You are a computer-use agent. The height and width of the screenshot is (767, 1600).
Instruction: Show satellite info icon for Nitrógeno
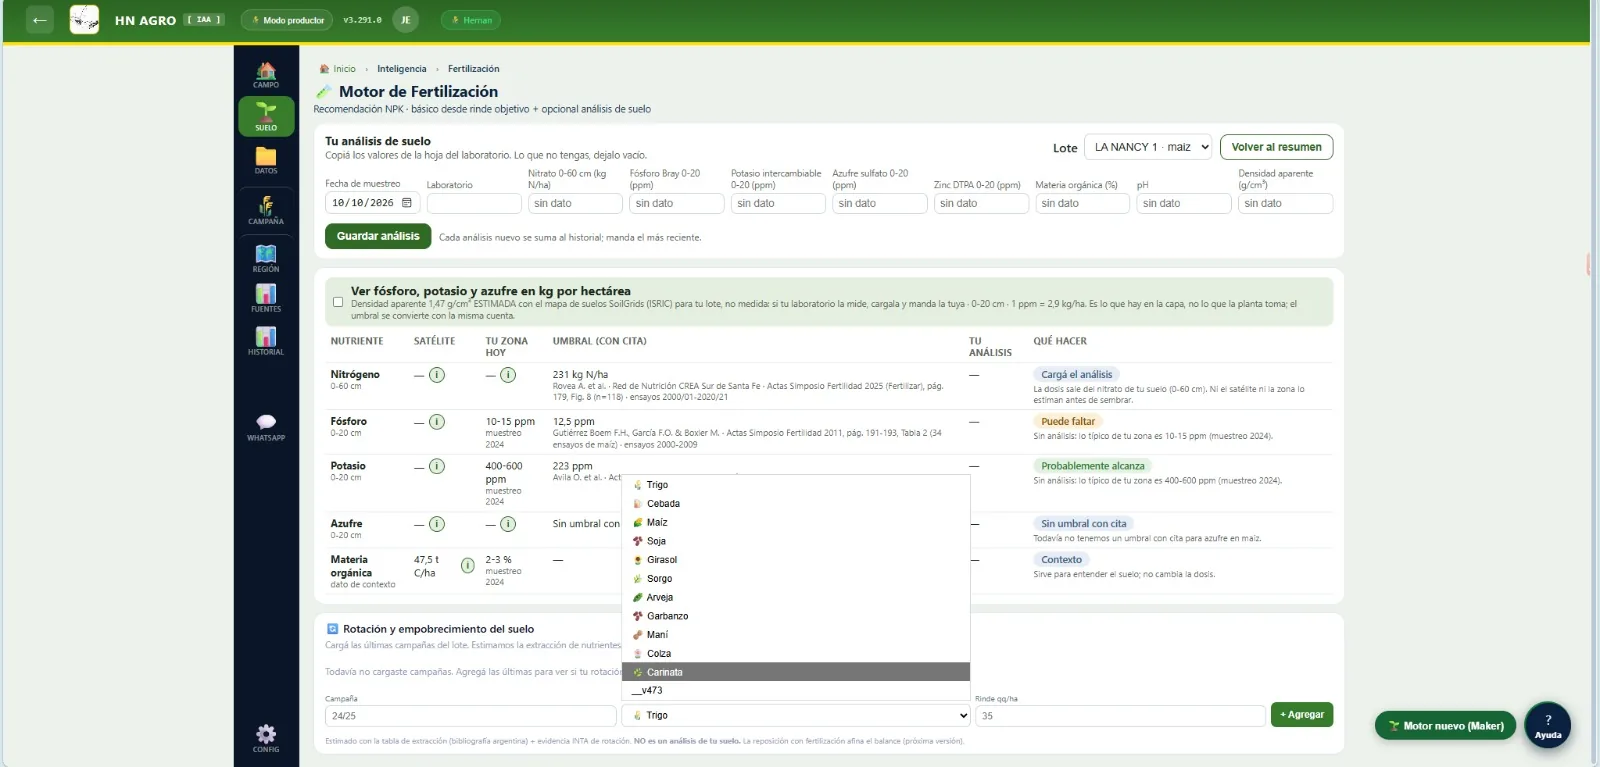pos(437,375)
